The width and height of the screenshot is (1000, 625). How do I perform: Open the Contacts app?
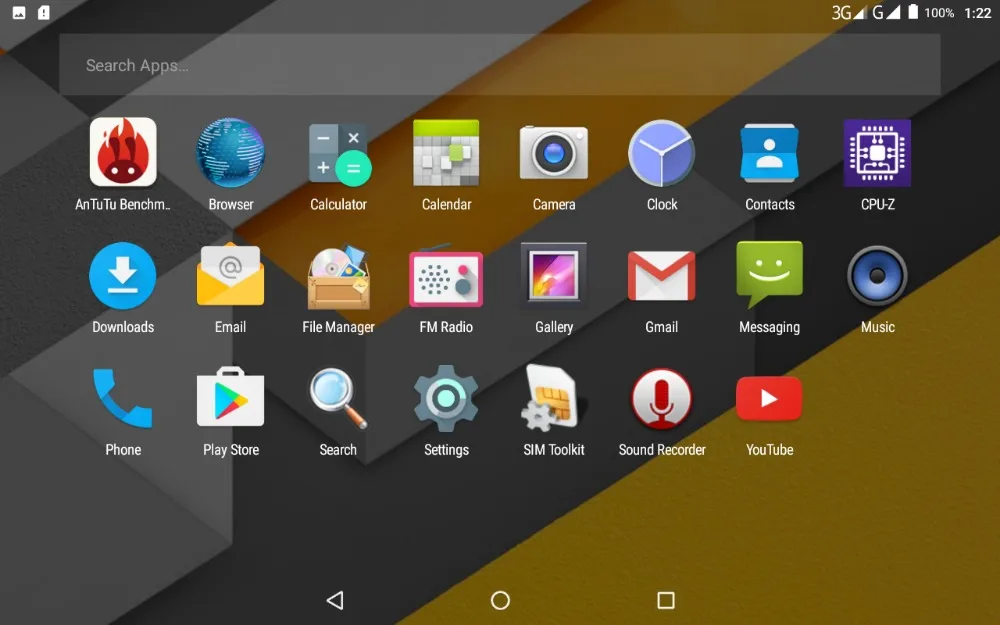769,152
